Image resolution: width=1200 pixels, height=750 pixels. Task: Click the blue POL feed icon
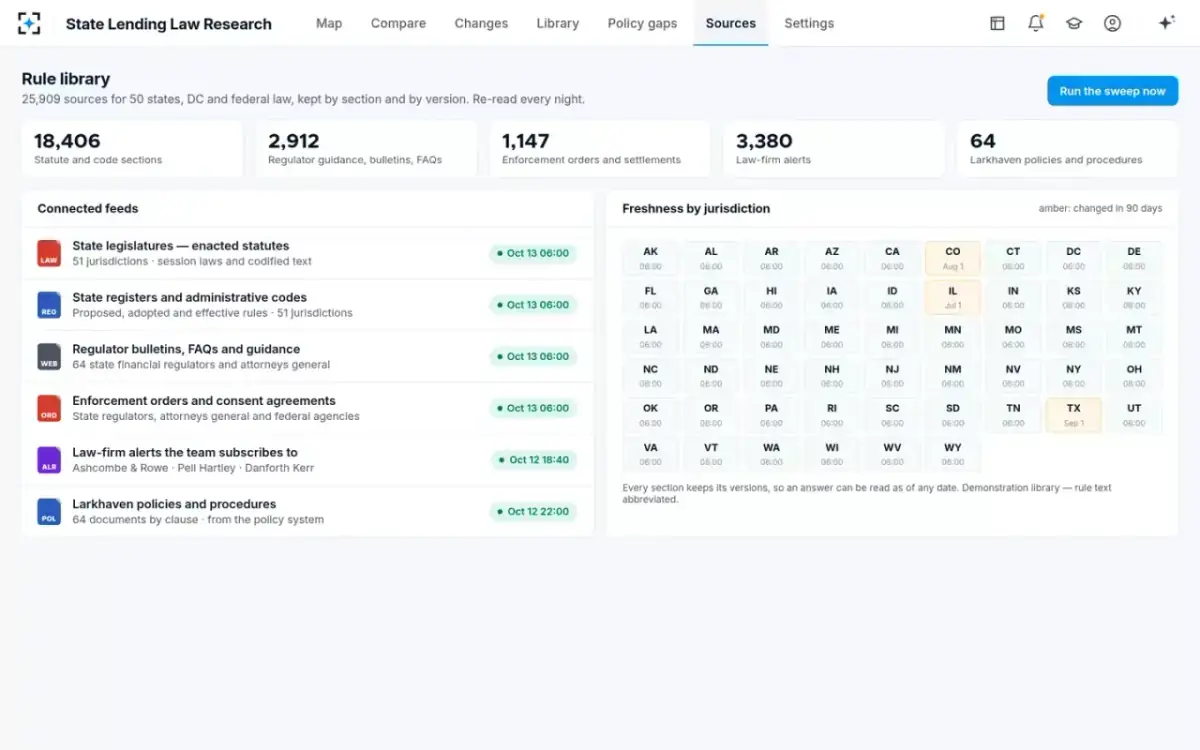point(49,512)
